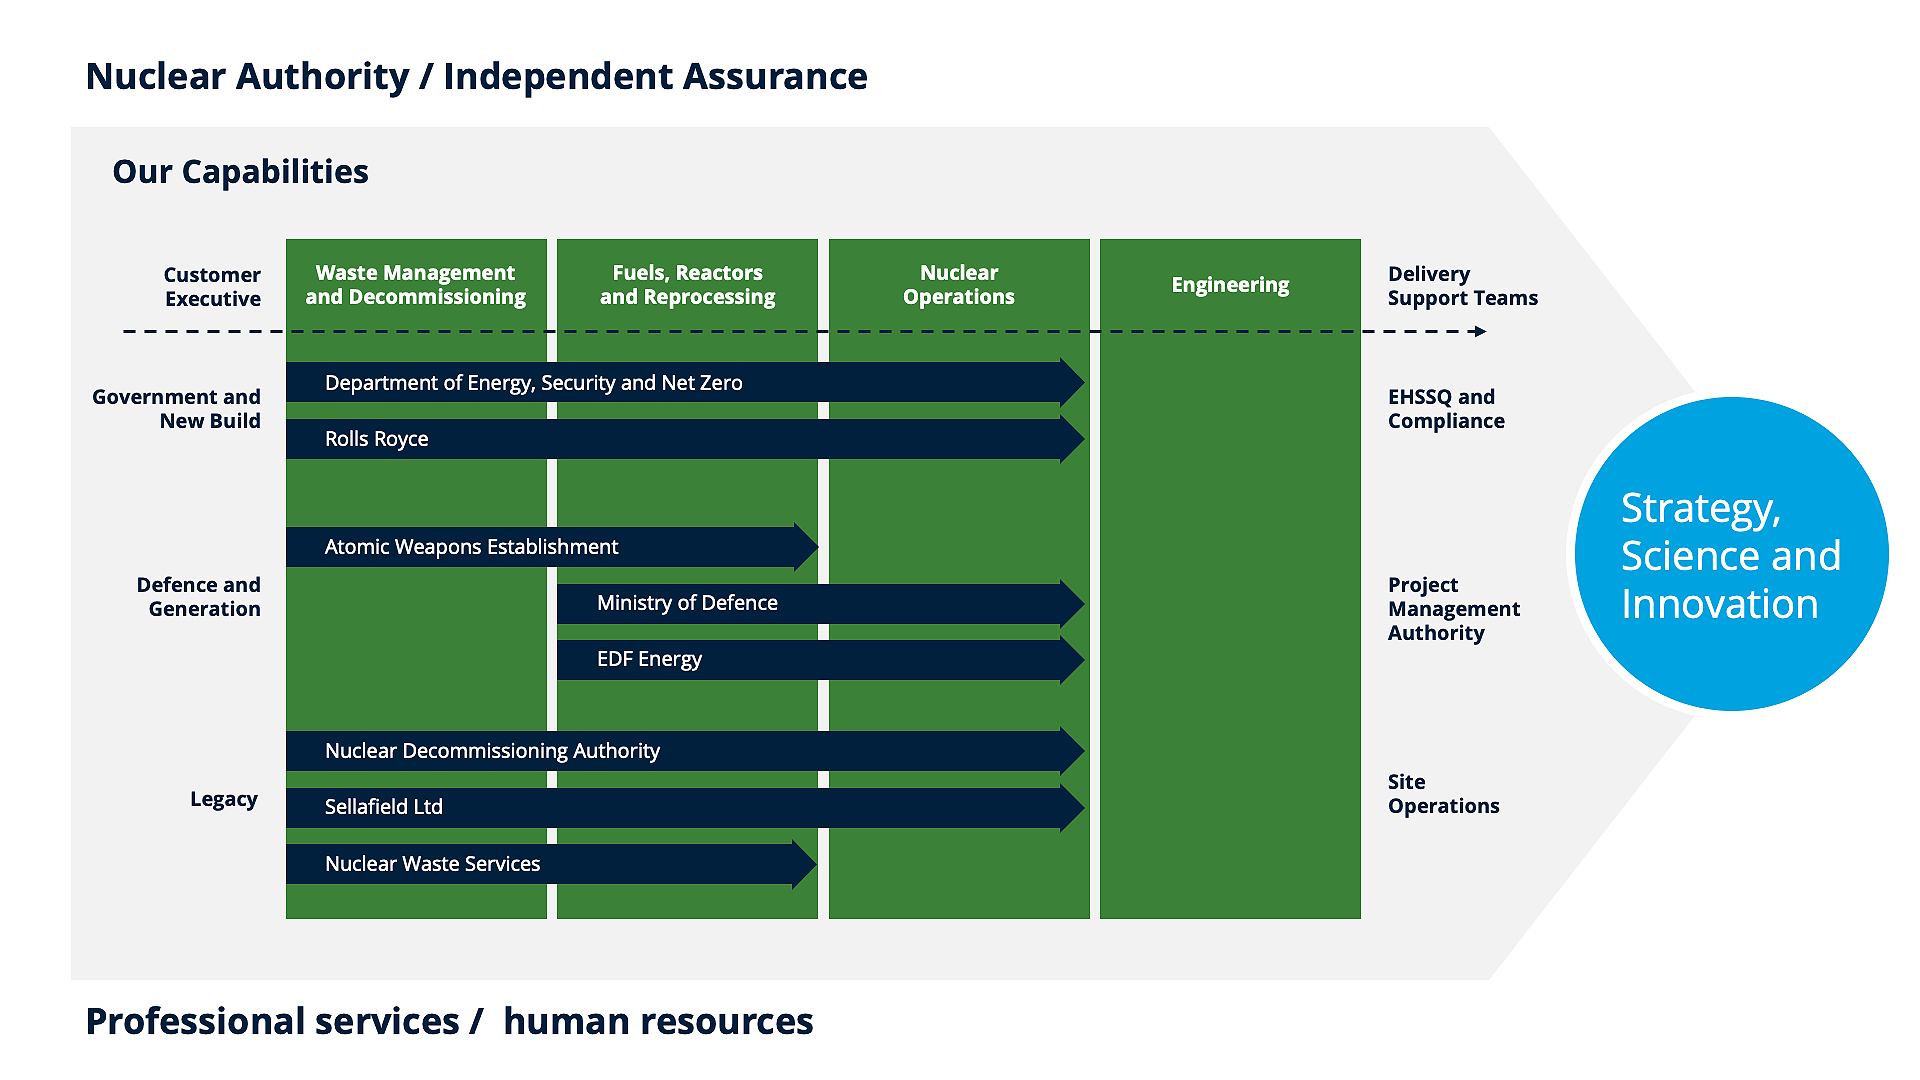Viewport: 1920px width, 1080px height.
Task: Select the 'Legacy' row label
Action: [x=224, y=800]
